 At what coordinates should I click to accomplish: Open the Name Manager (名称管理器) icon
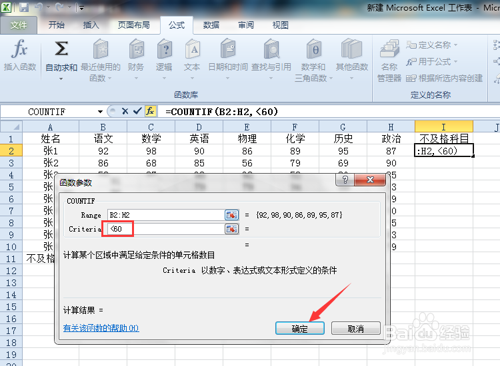(389, 49)
